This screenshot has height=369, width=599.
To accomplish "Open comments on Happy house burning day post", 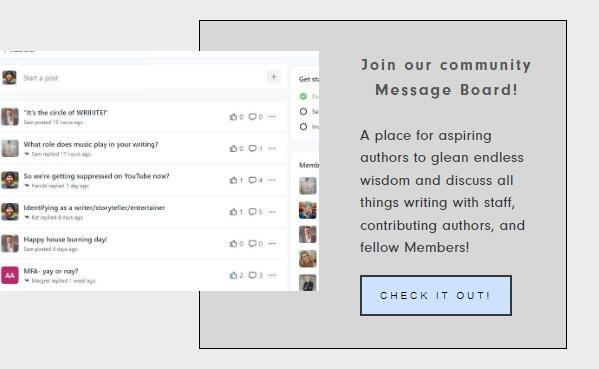I will 253,243.
